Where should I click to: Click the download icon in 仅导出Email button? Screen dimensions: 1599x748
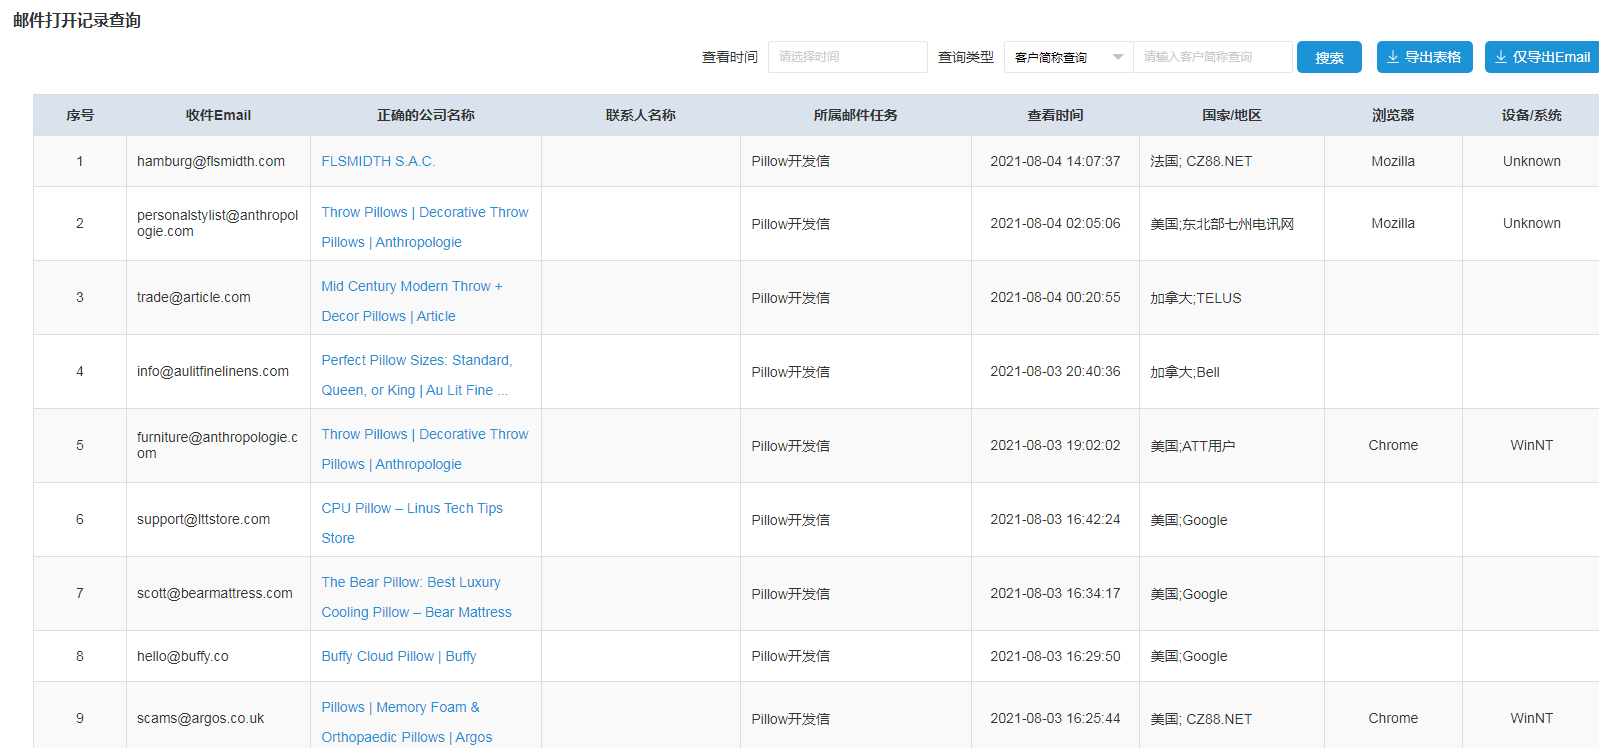tap(1501, 57)
